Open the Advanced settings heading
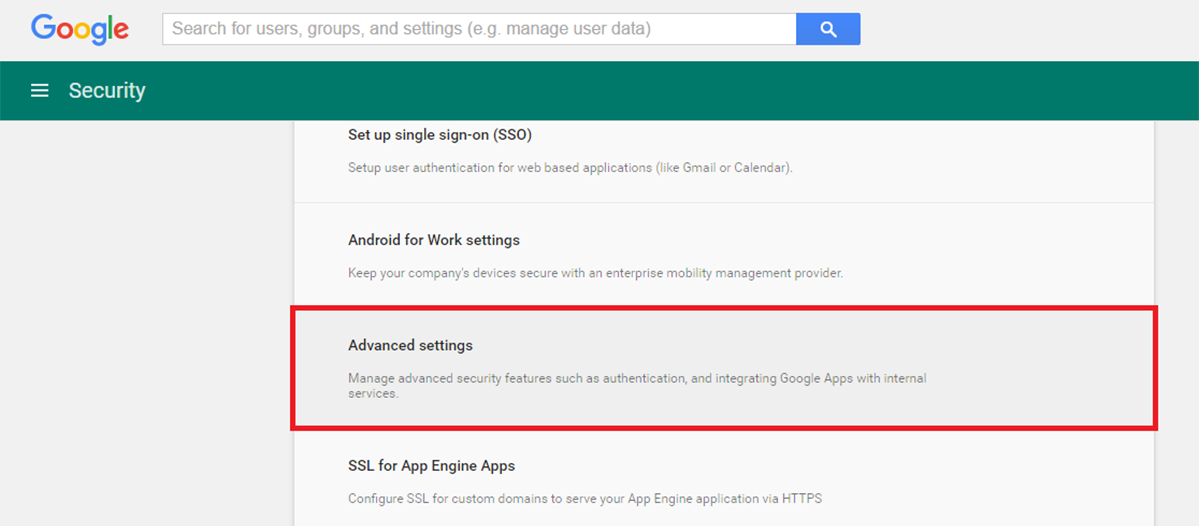Image resolution: width=1200 pixels, height=526 pixels. click(410, 345)
